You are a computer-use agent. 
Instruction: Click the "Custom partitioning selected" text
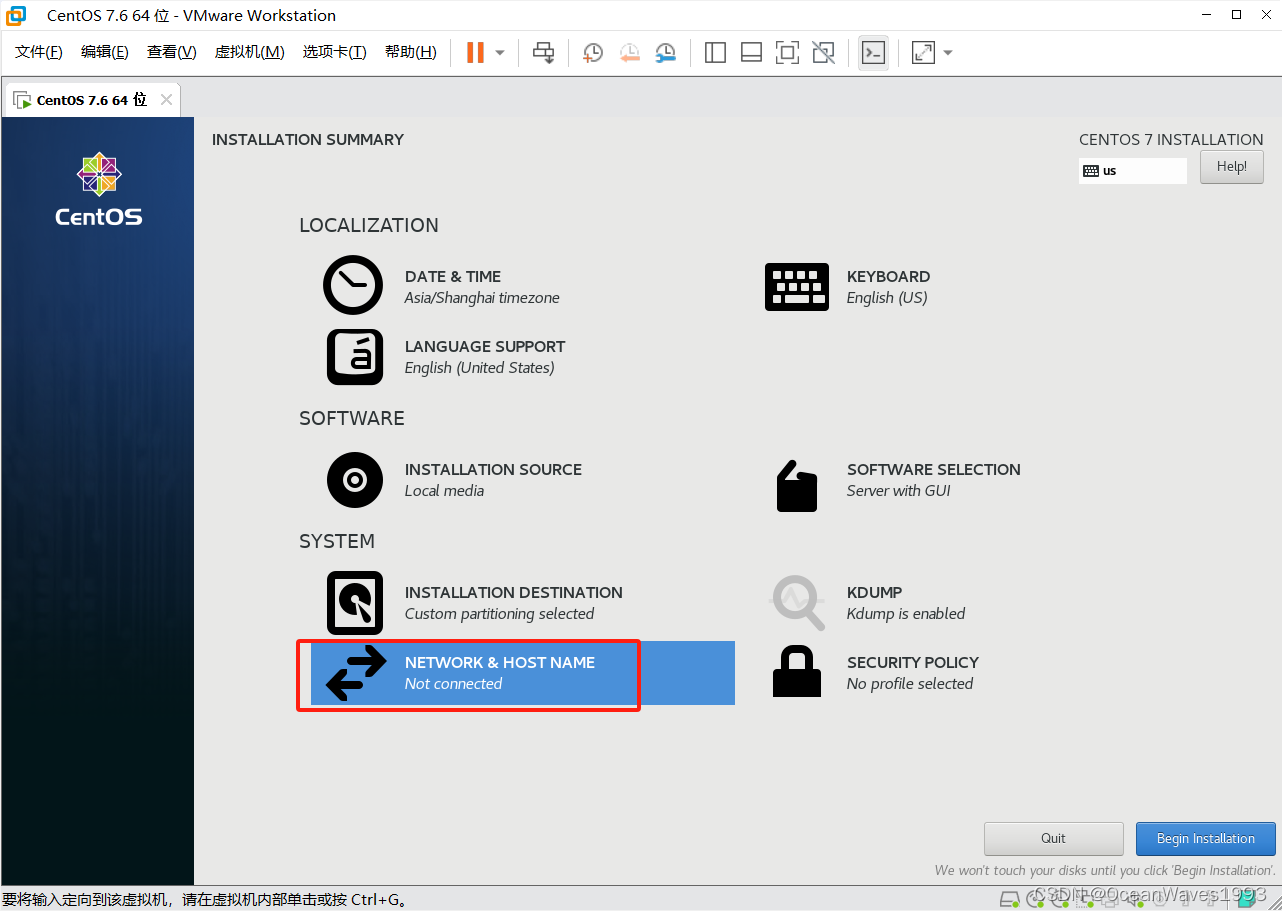click(x=499, y=614)
